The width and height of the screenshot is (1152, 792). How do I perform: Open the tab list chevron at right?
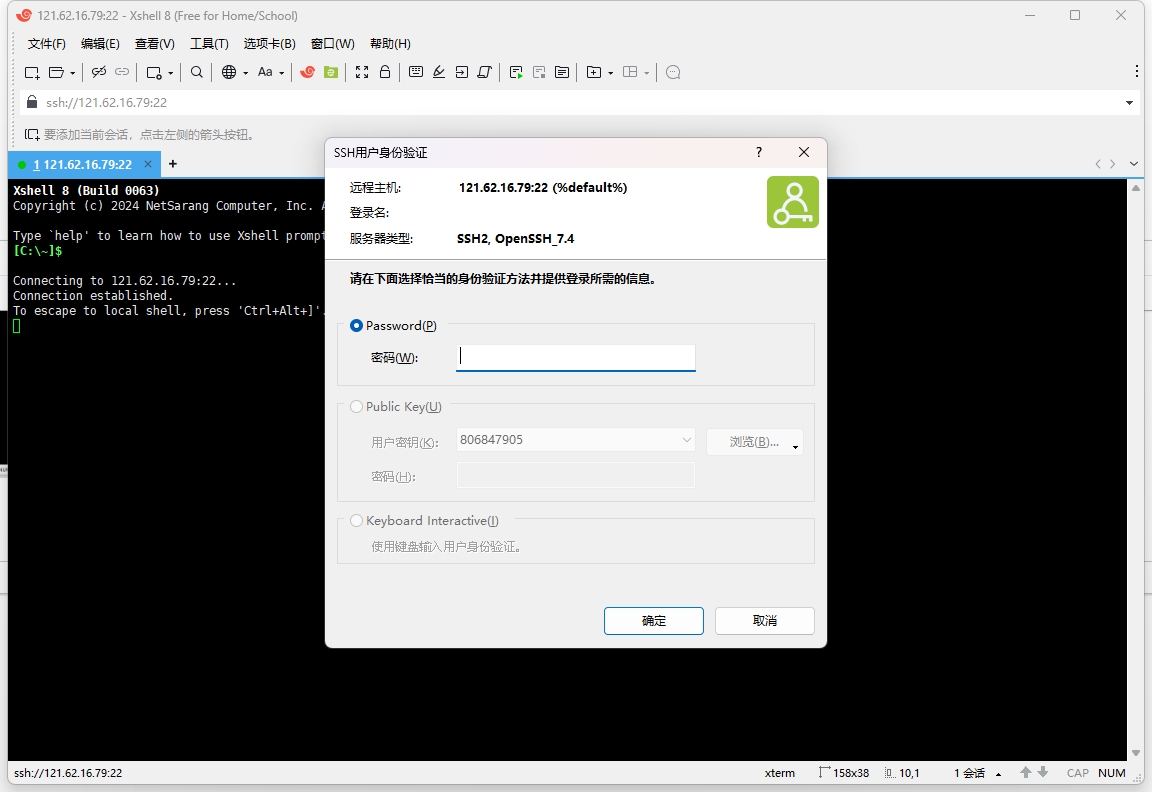coord(1134,164)
